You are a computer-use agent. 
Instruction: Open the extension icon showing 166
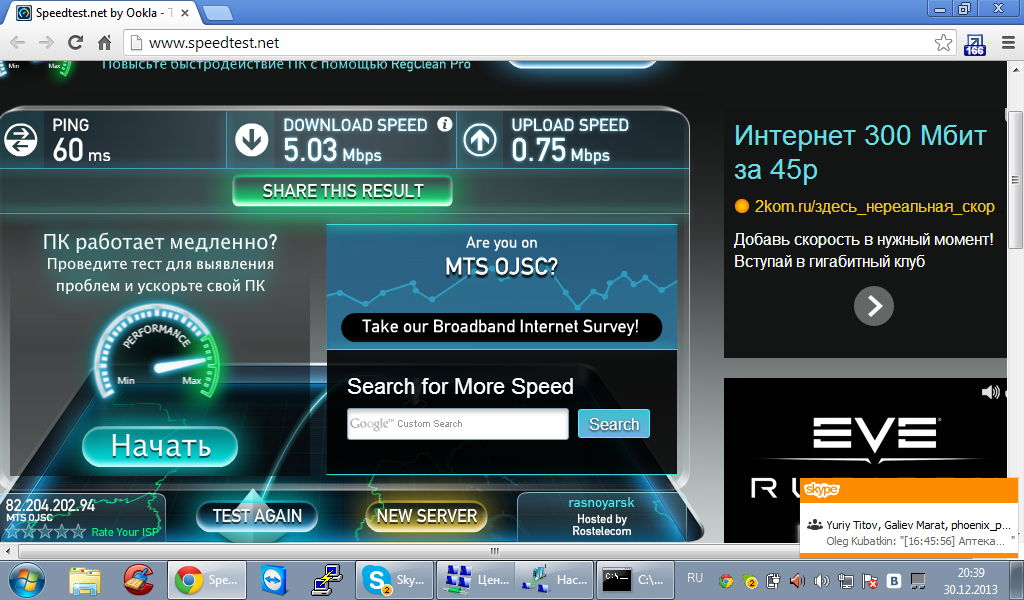(x=974, y=44)
